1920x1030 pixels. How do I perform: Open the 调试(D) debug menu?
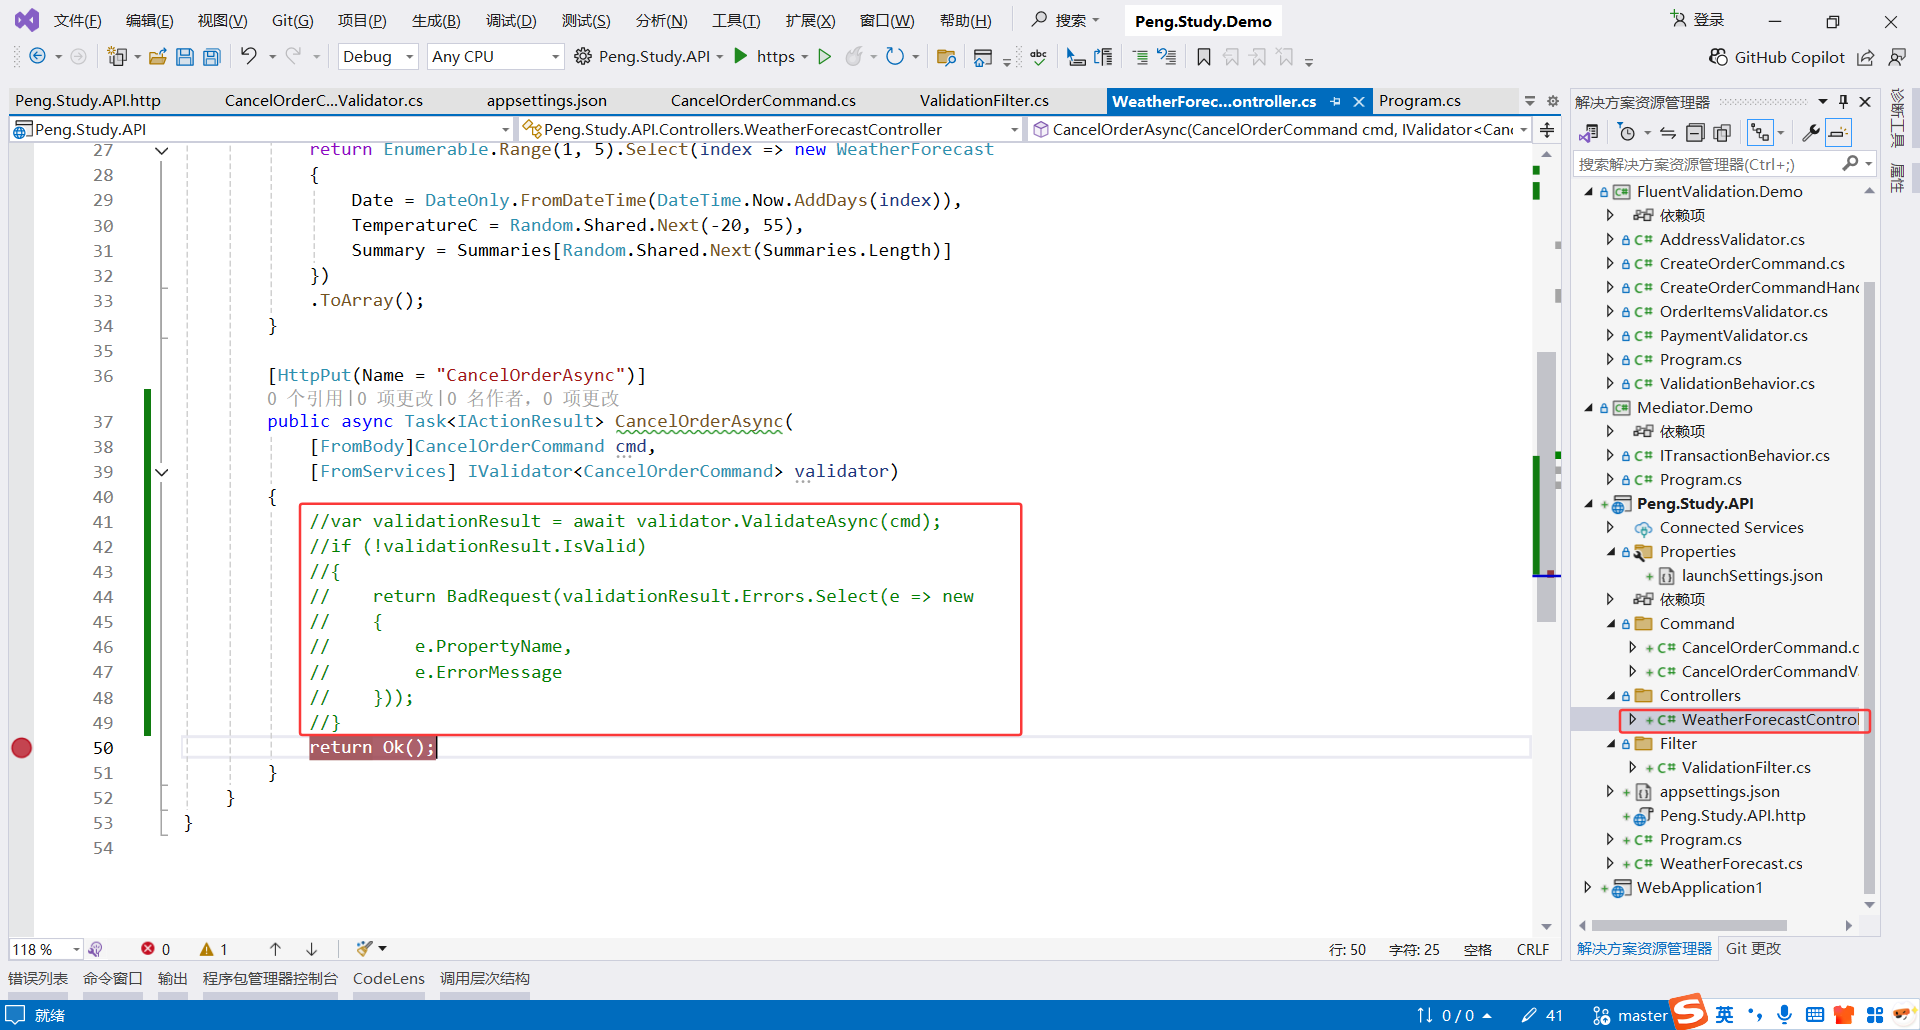511,21
